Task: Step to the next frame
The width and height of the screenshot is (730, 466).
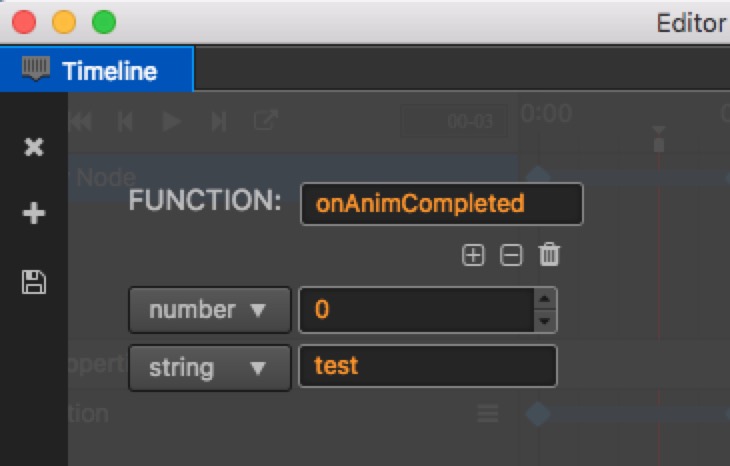Action: (x=219, y=122)
